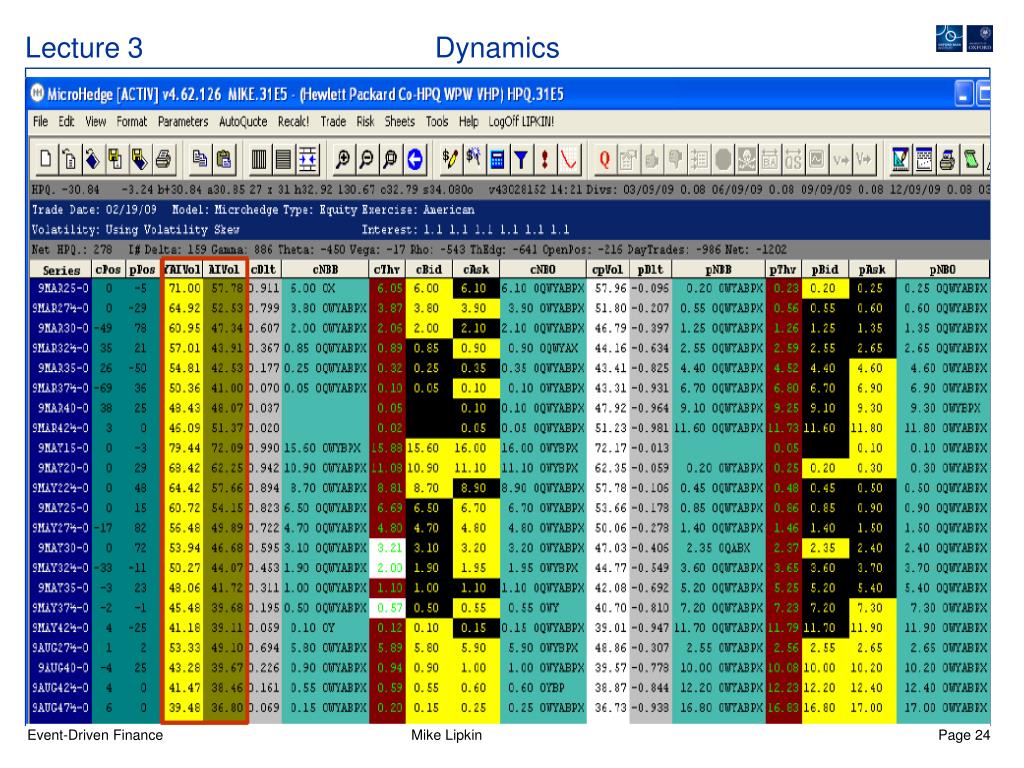This screenshot has width=1024, height=768.
Task: Click the cBid column header
Action: [x=428, y=270]
